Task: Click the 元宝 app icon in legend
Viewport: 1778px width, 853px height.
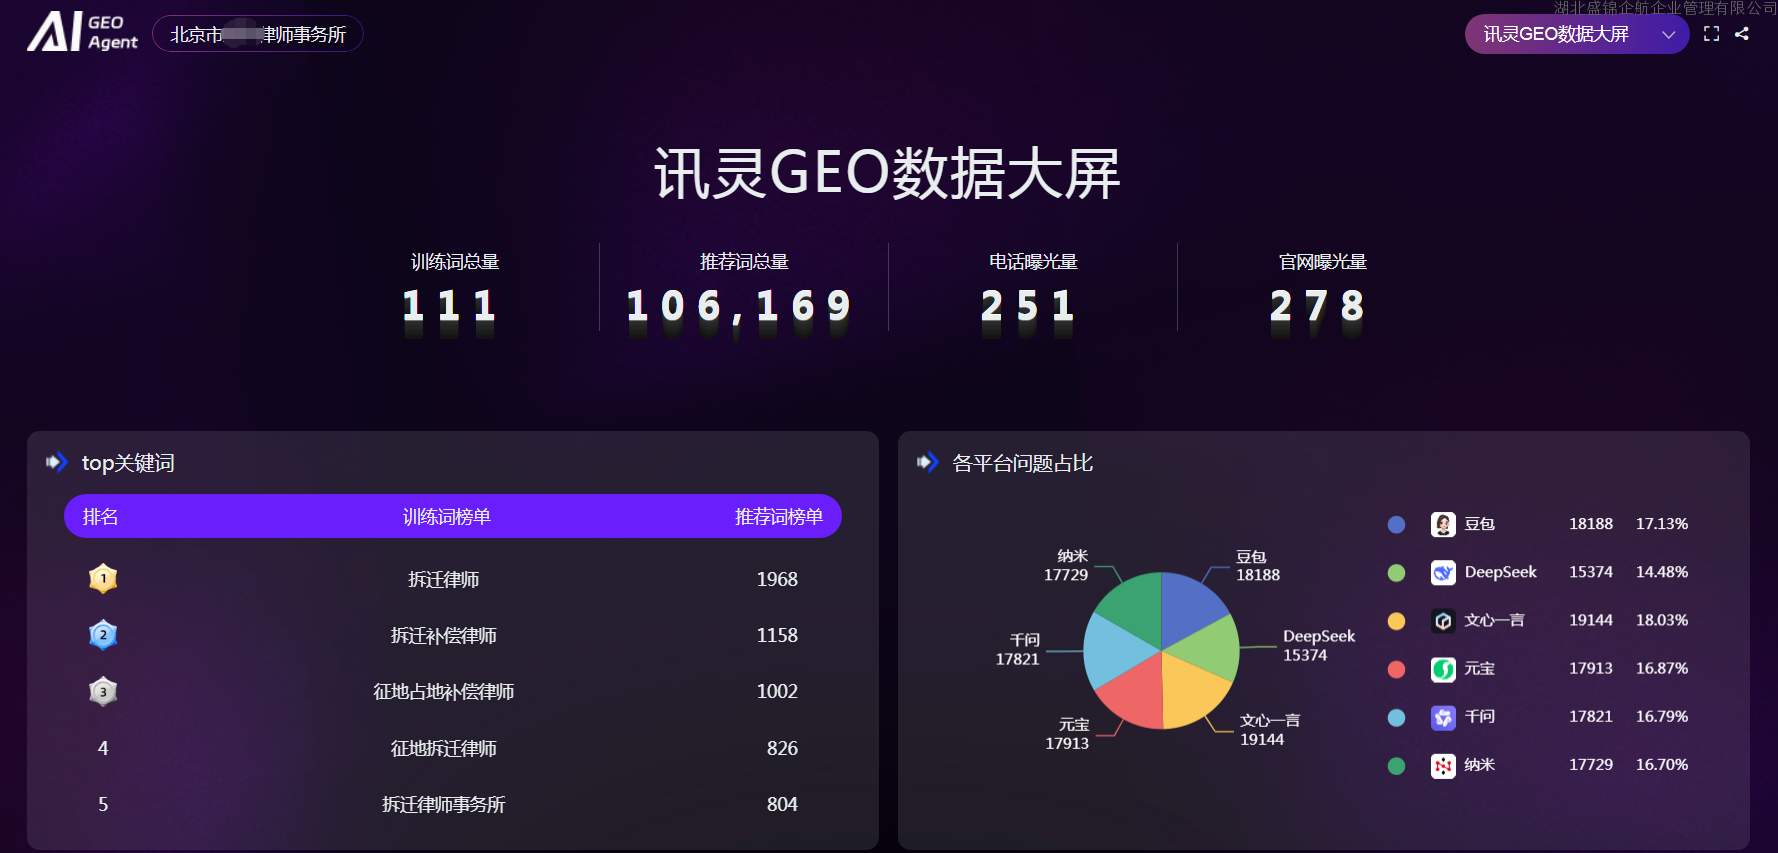Action: [1443, 669]
